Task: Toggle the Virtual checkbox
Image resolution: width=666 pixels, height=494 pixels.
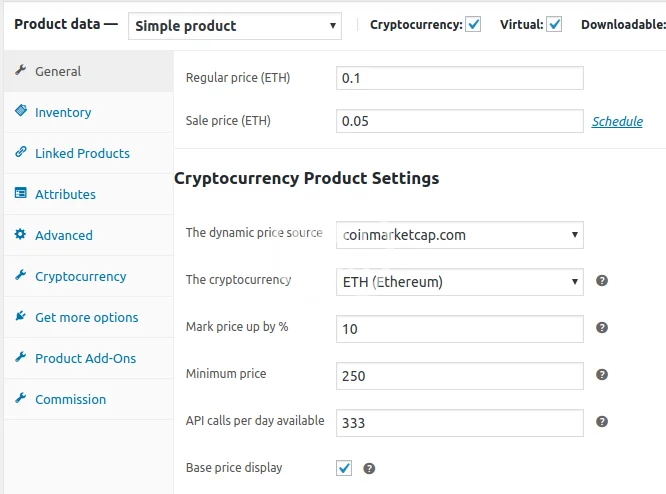Action: [554, 24]
